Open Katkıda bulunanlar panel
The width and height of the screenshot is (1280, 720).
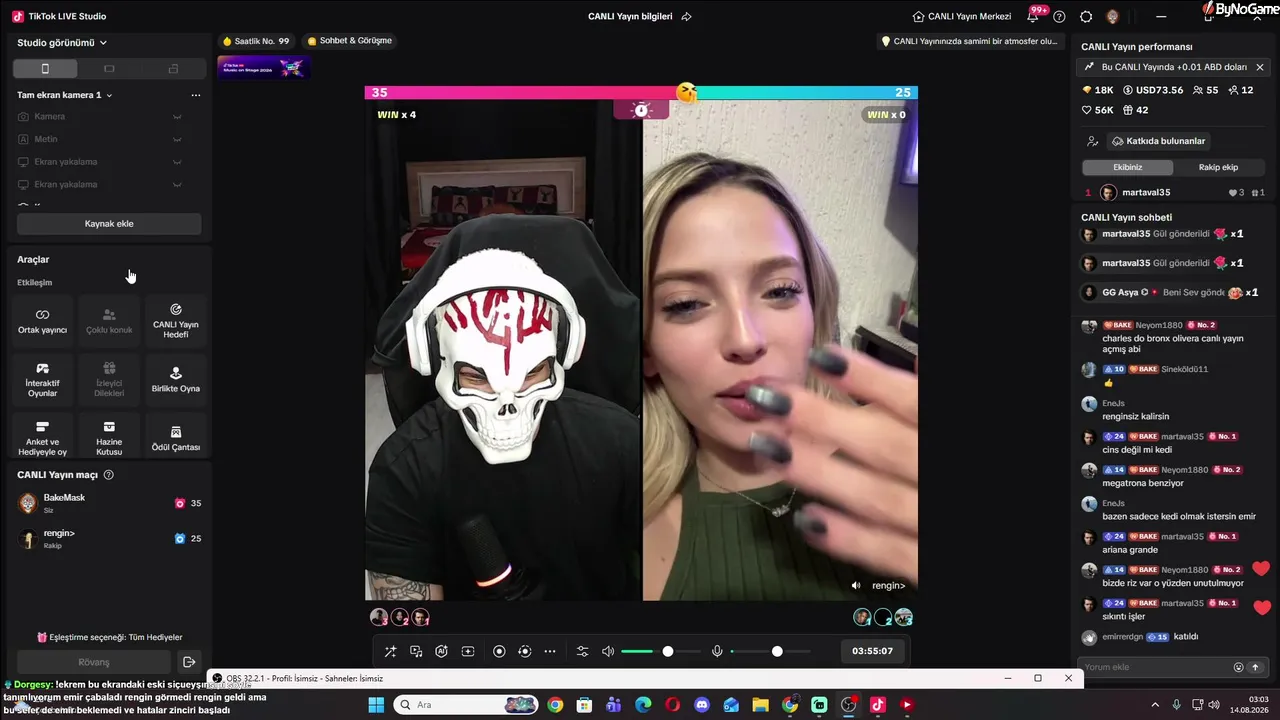point(1159,141)
